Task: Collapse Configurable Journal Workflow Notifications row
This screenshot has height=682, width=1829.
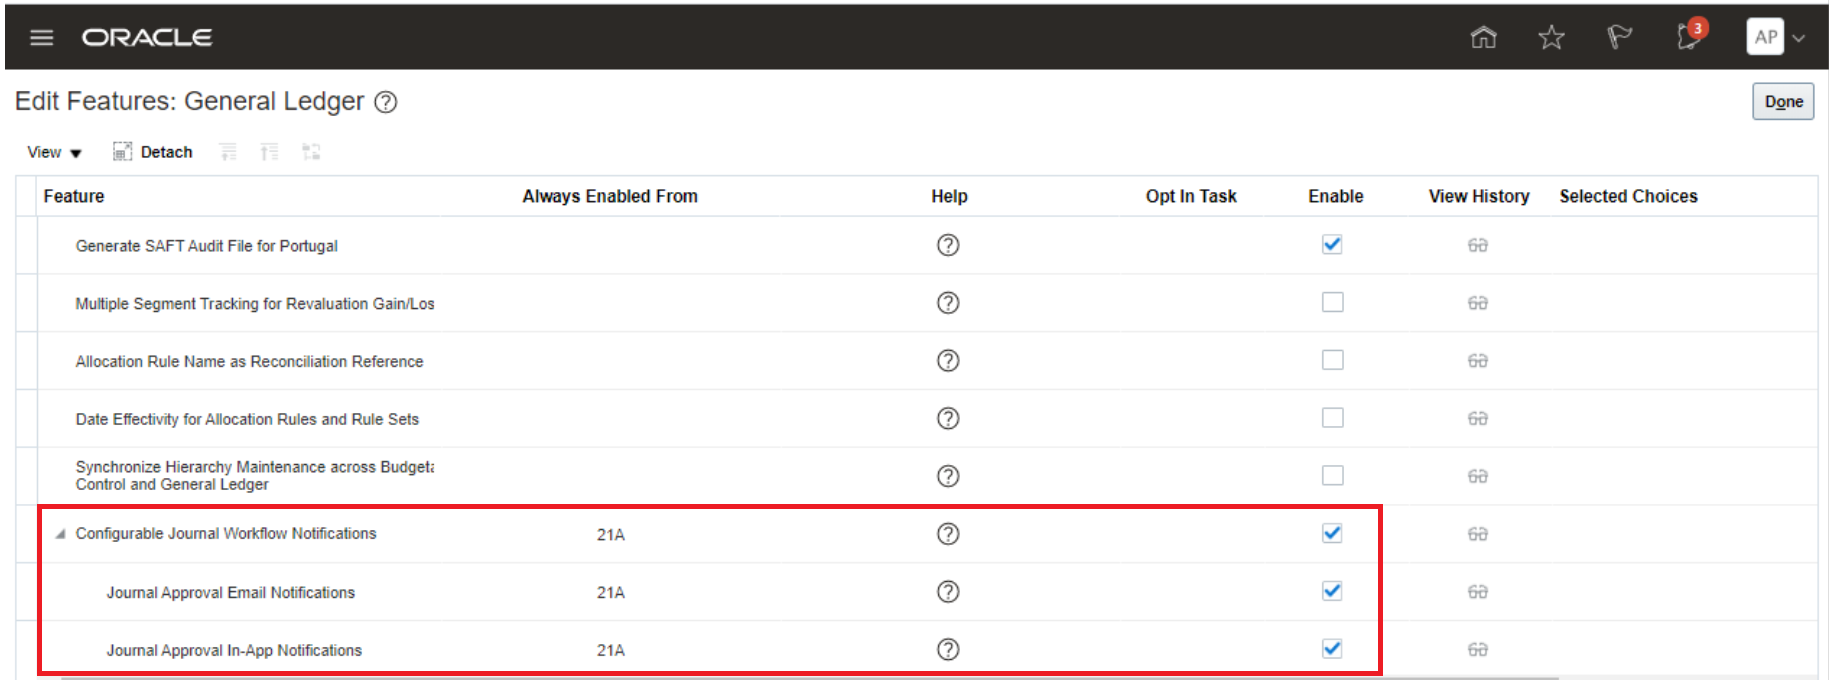Action: click(x=61, y=534)
